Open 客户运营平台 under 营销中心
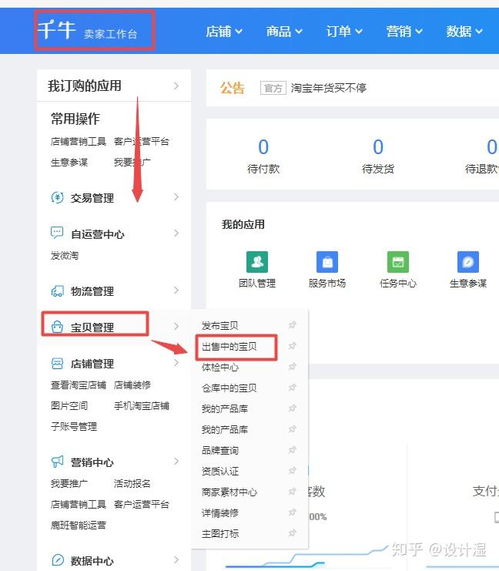The width and height of the screenshot is (499, 571). pyautogui.click(x=141, y=504)
